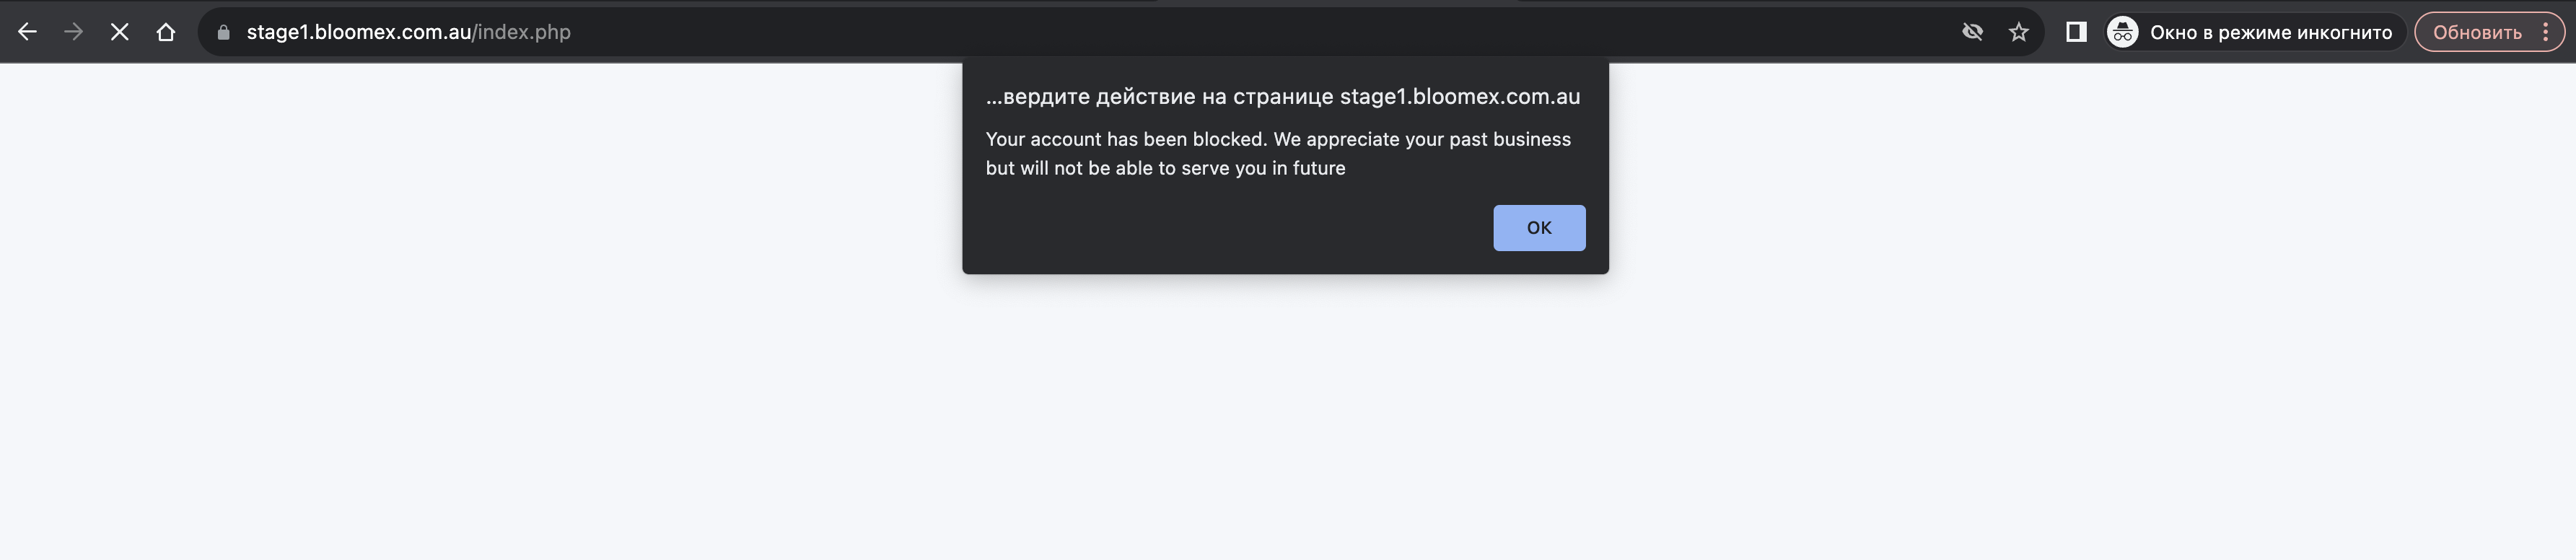Click the 'index.php' part of the URL
This screenshot has width=2576, height=560.
coord(524,32)
